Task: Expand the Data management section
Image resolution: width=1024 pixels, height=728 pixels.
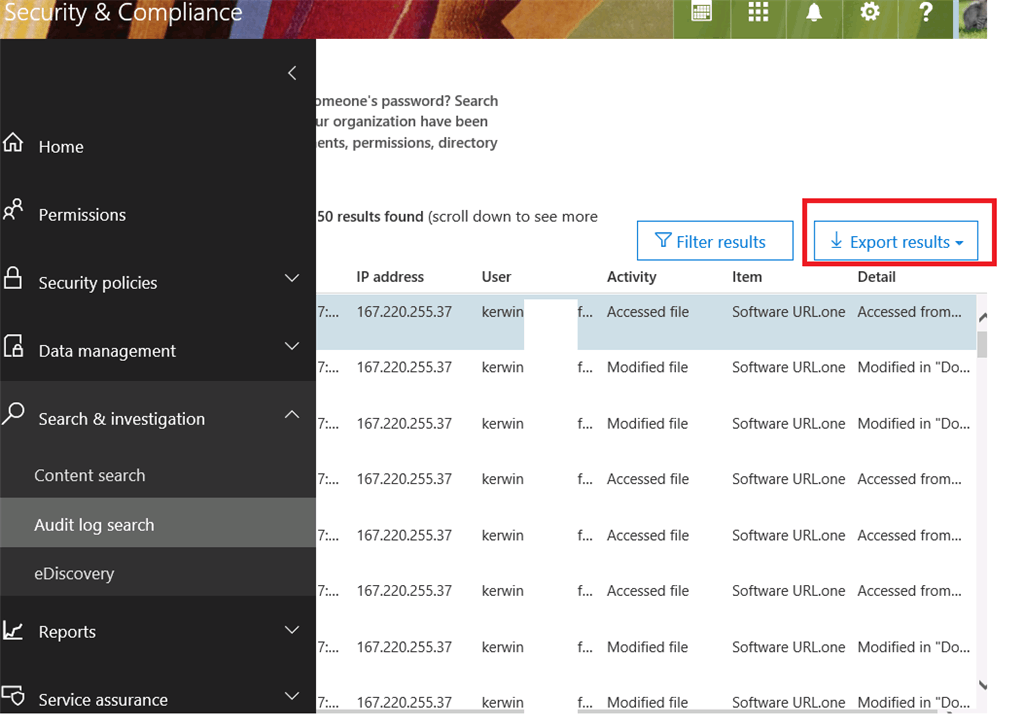Action: (292, 346)
